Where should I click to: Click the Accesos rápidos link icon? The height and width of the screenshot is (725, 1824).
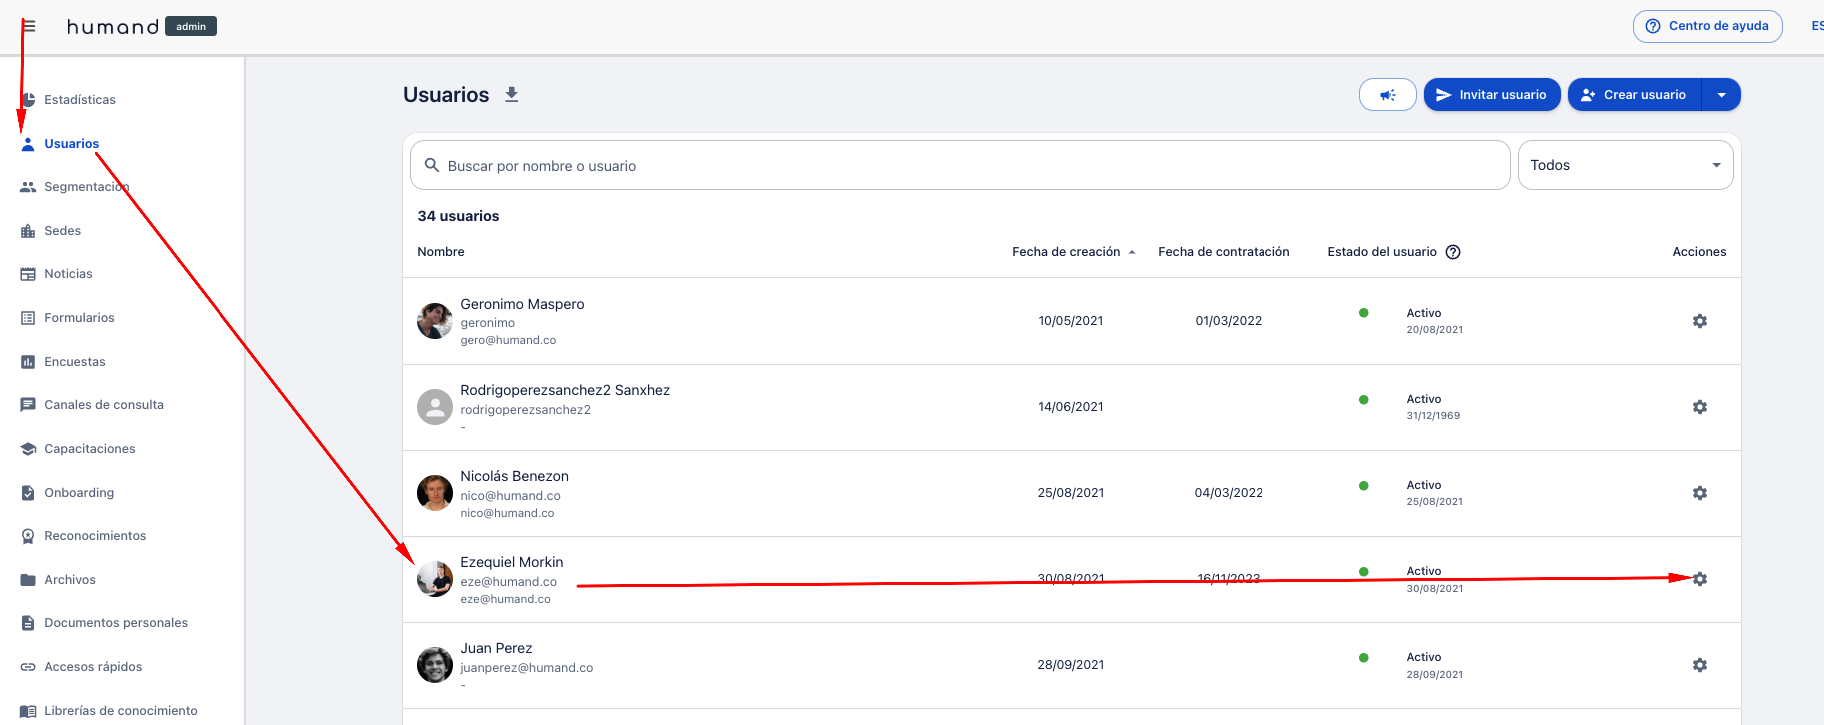coord(28,667)
